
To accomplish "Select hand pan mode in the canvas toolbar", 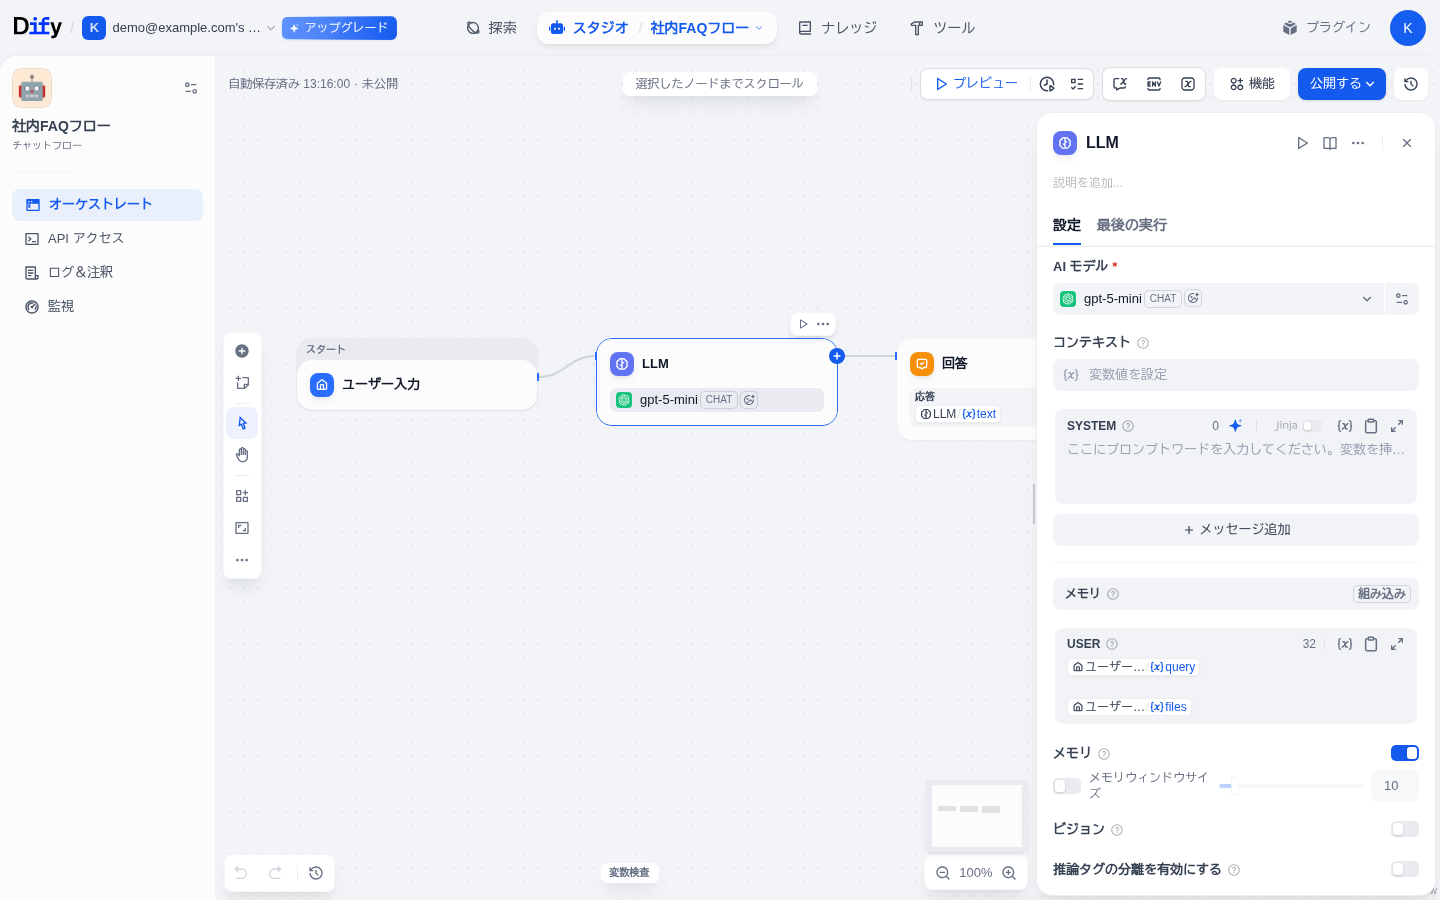I will tap(242, 455).
